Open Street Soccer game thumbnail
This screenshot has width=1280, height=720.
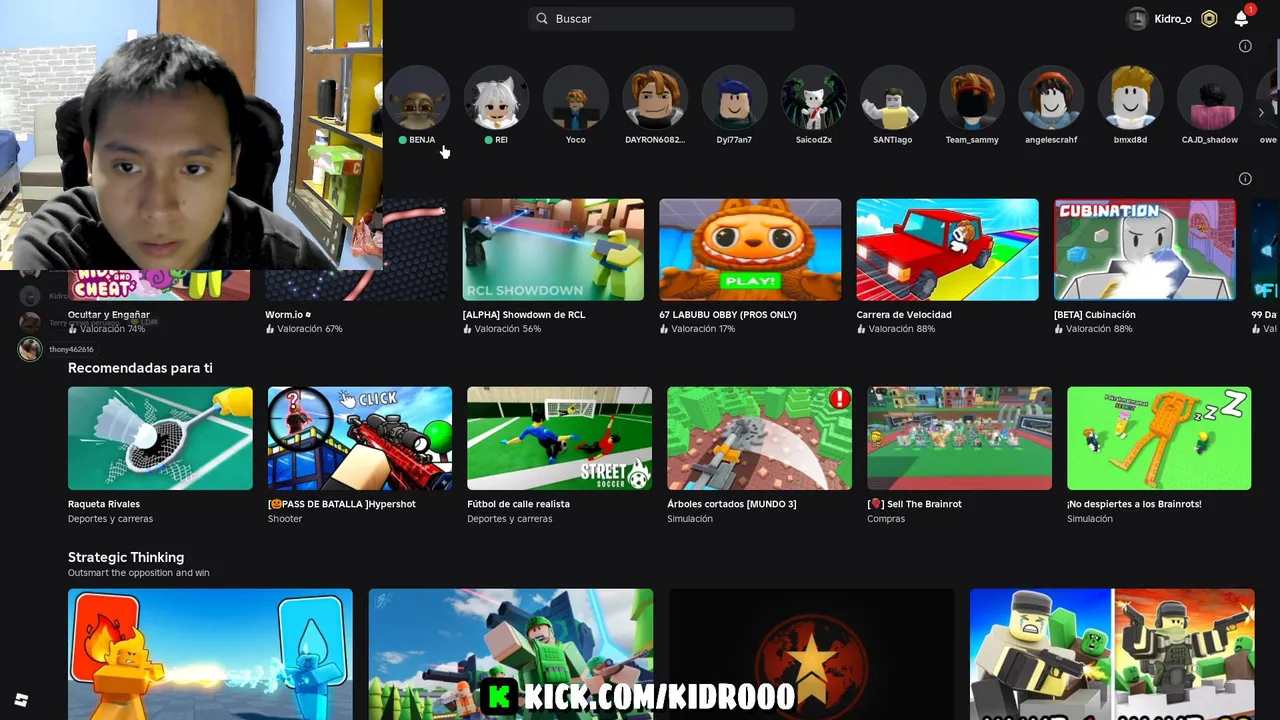(559, 439)
